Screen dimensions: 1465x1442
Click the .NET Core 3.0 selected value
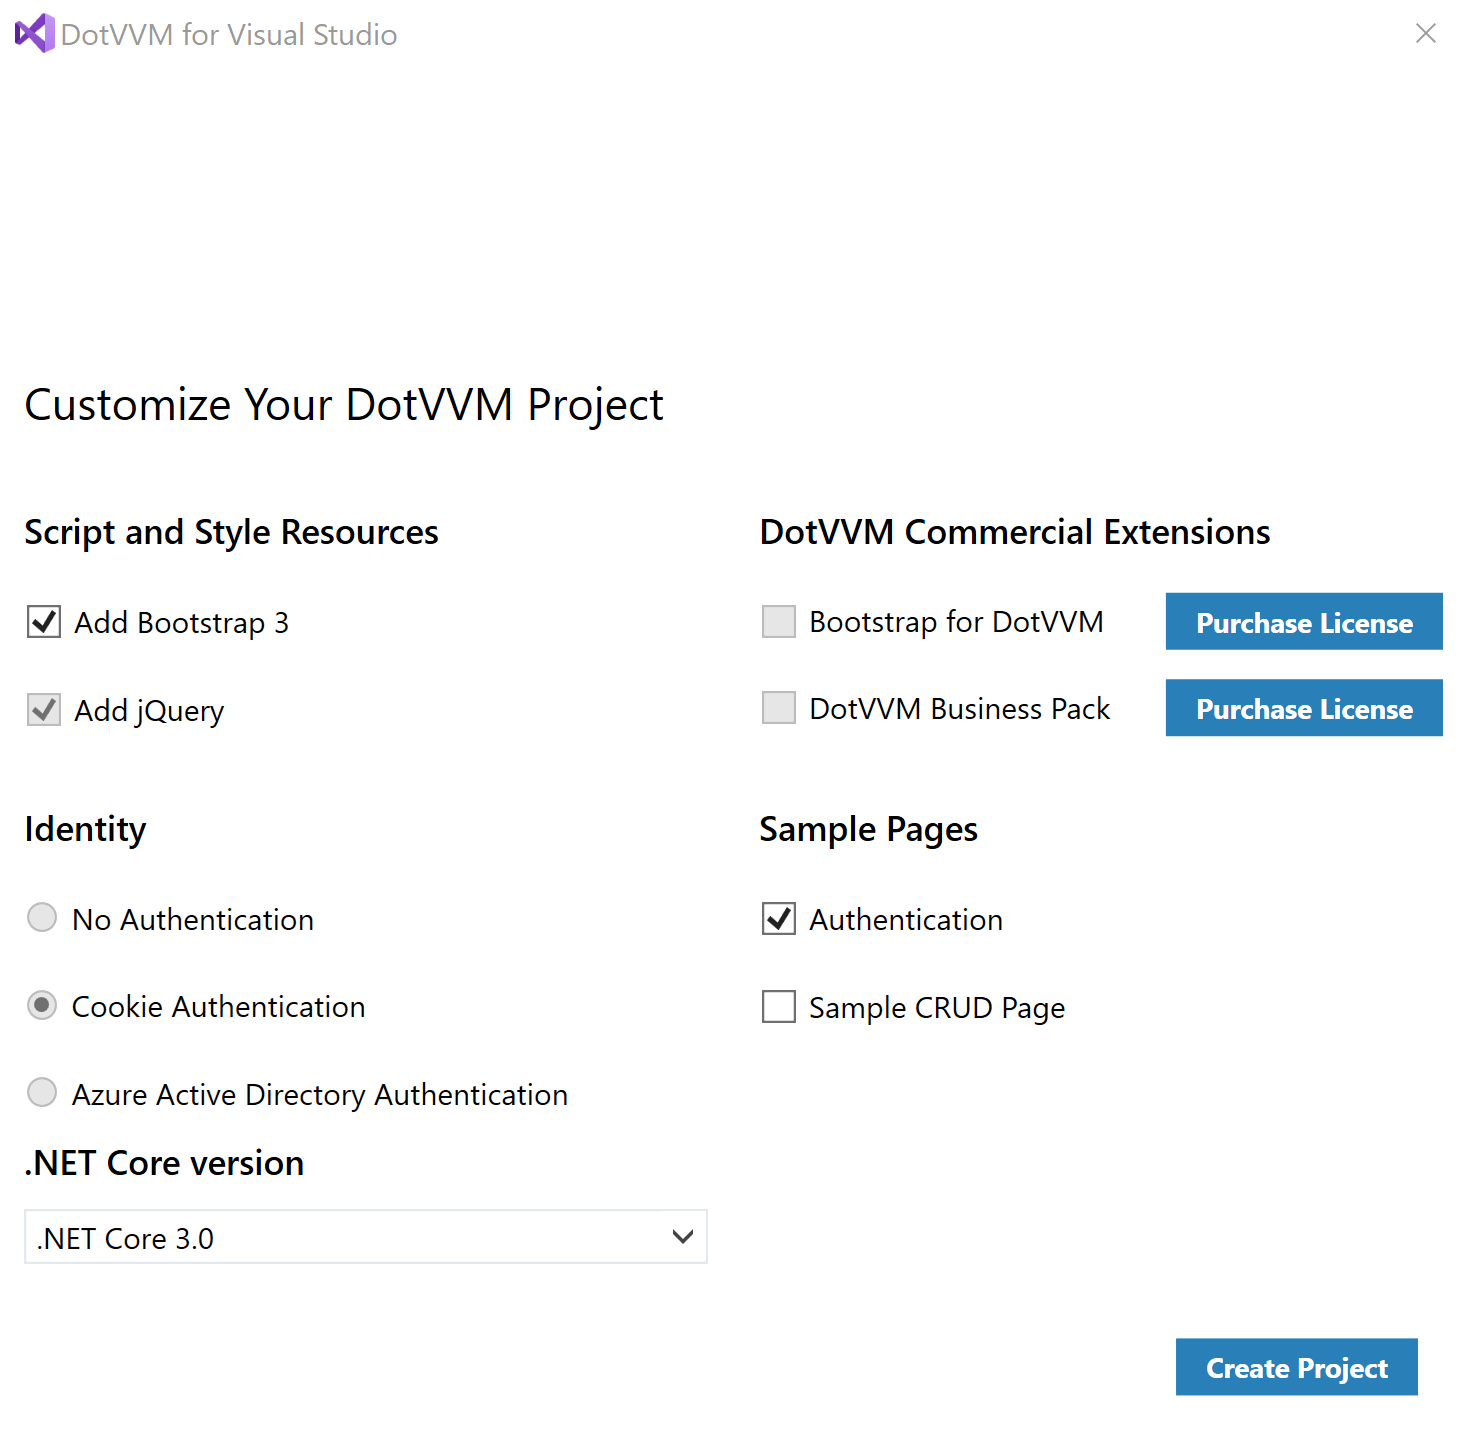coord(126,1239)
